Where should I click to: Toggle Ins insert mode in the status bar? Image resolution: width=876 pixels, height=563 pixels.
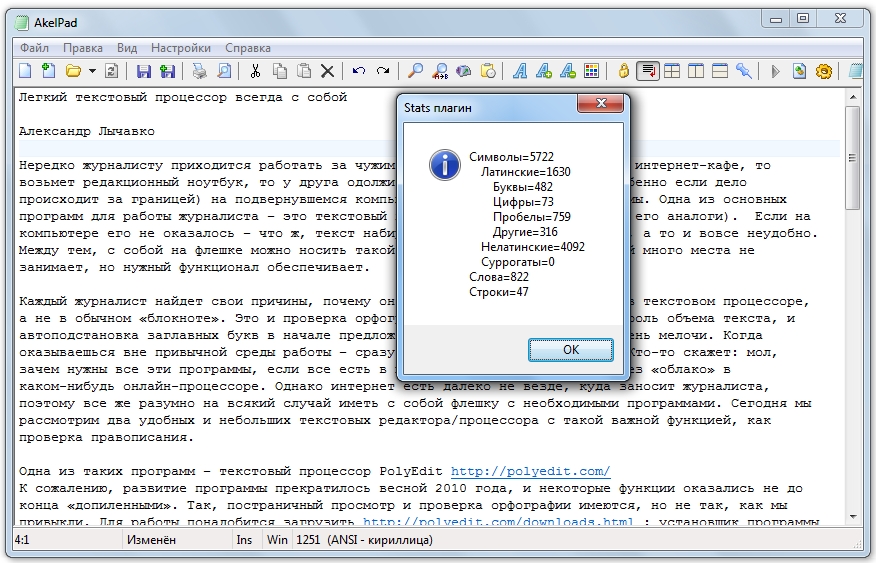click(x=244, y=540)
